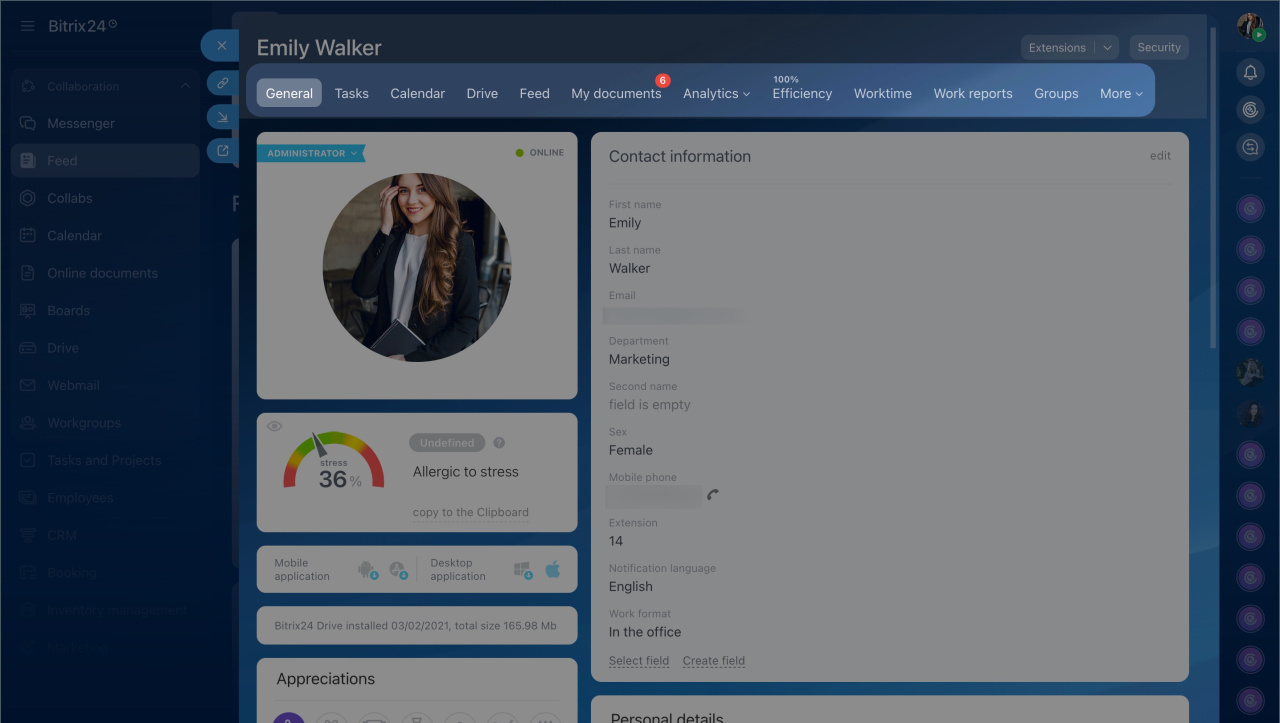The image size is (1280, 723).
Task: Expand the More tabs dropdown
Action: (1121, 93)
